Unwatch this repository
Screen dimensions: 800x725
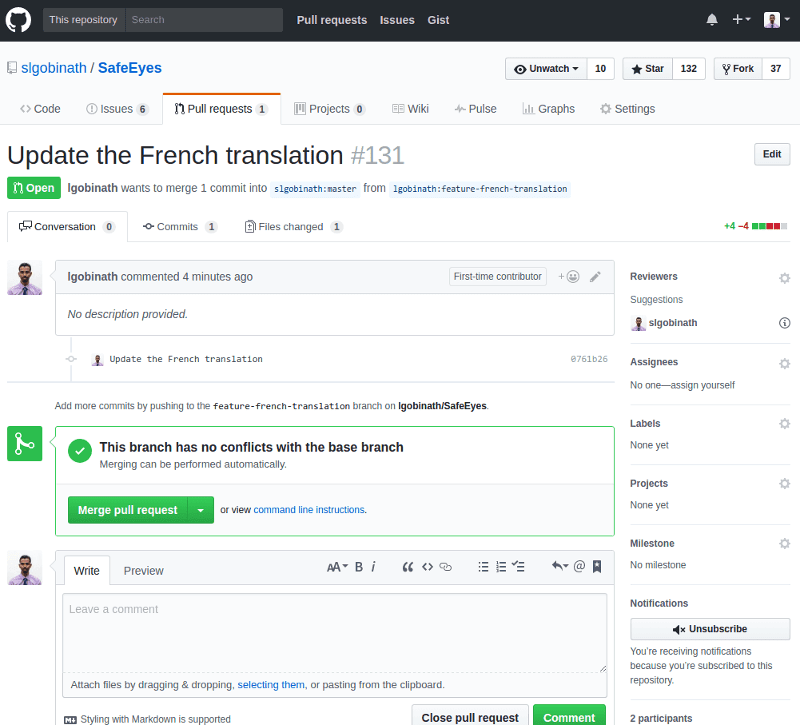545,68
